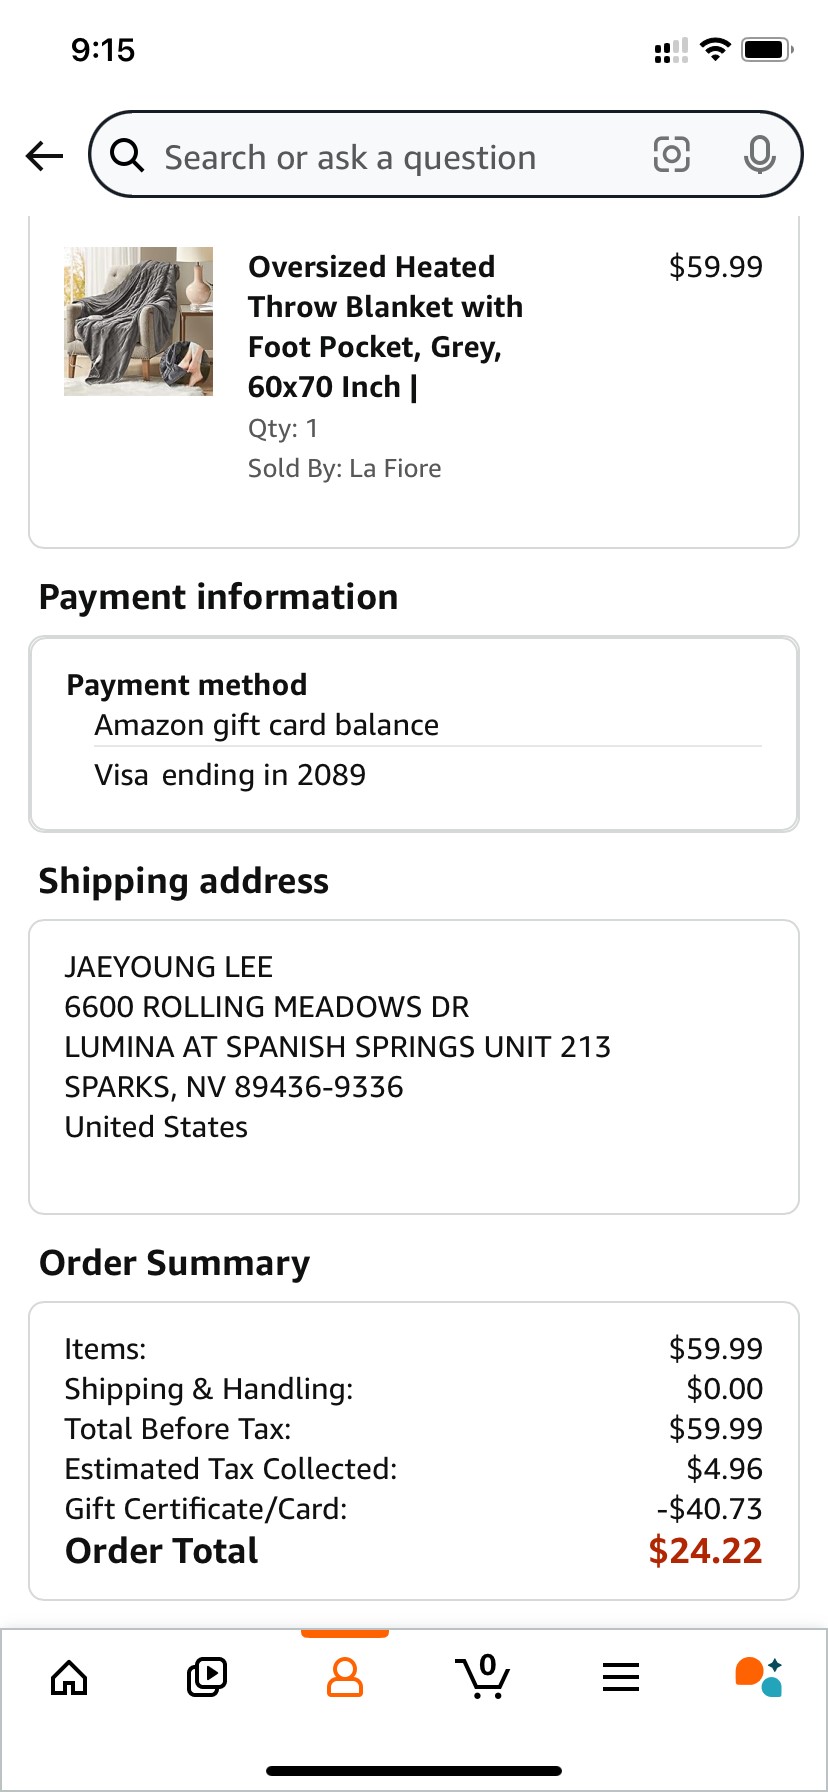This screenshot has width=828, height=1792.
Task: Open the Rufus AI assistant icon
Action: click(758, 1677)
